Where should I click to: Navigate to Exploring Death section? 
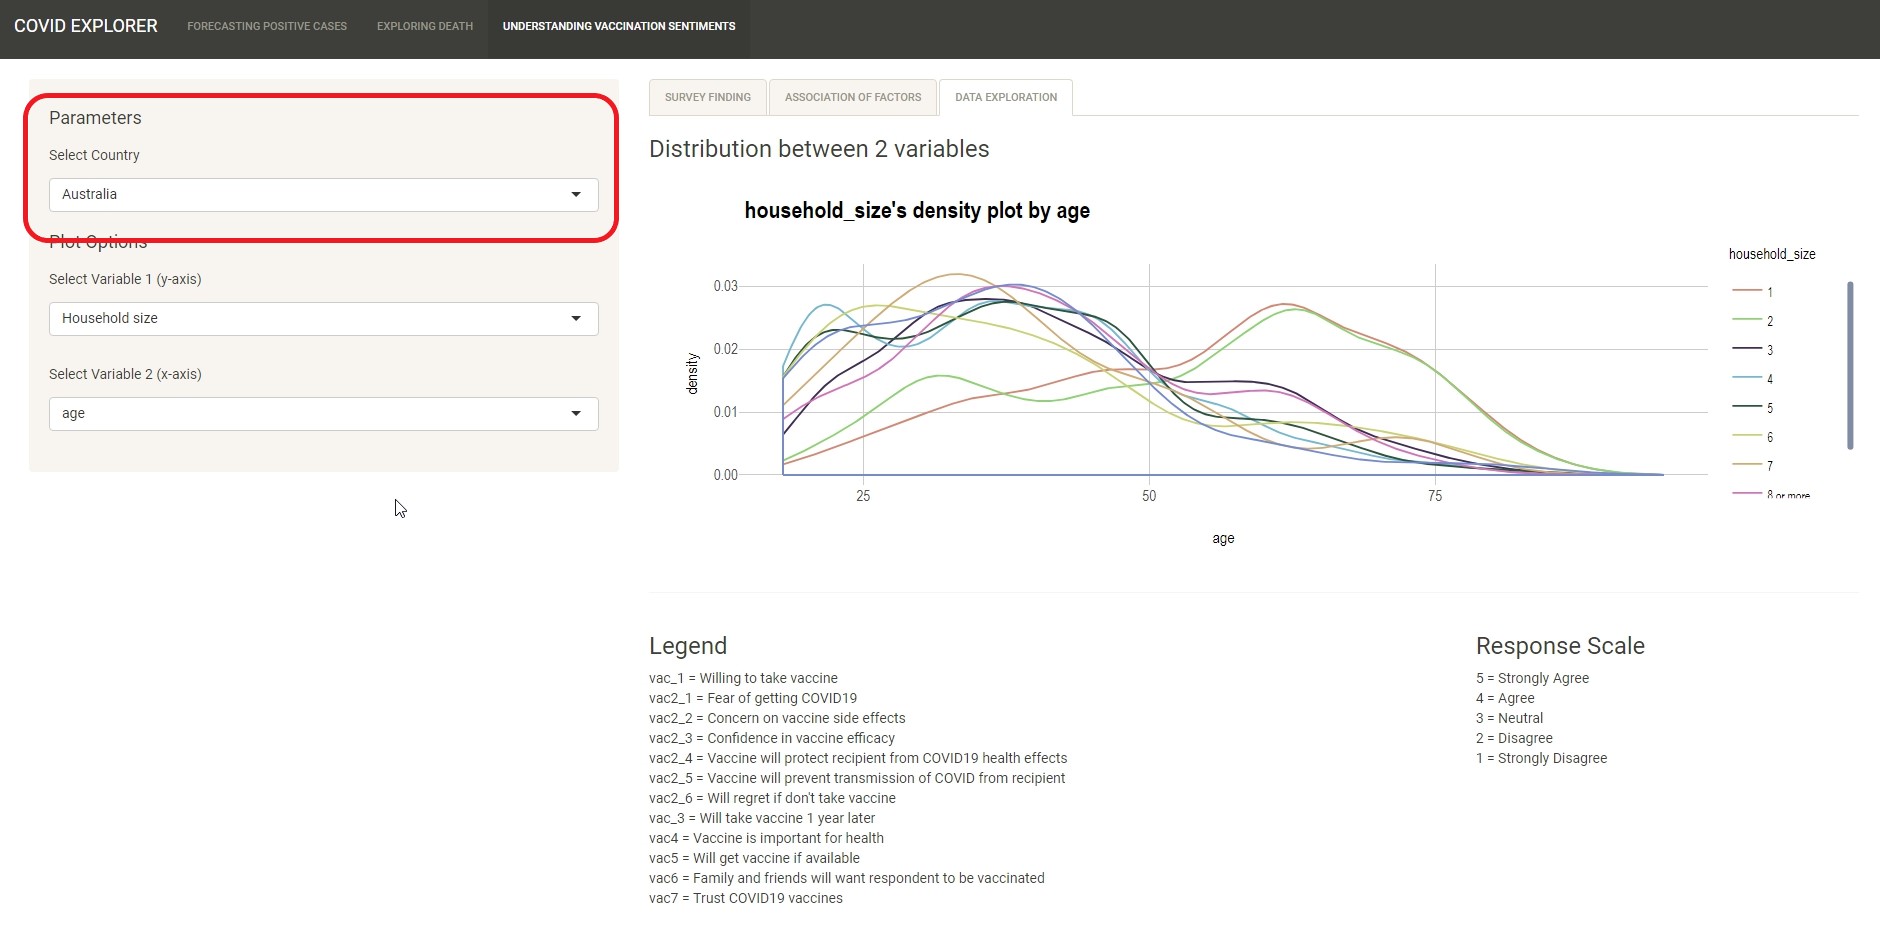[x=425, y=27]
